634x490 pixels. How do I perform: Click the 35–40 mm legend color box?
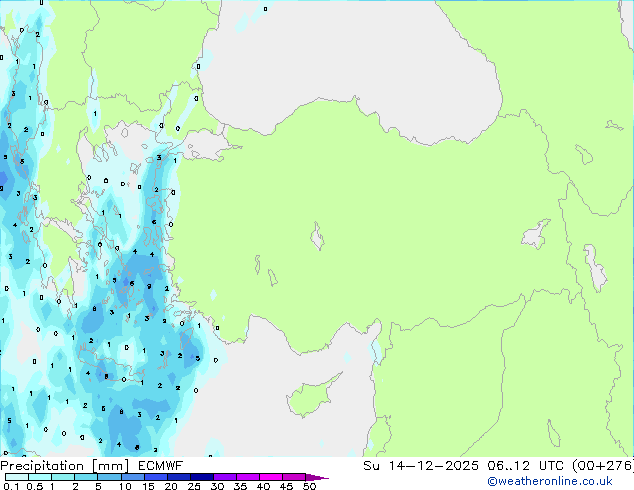(x=247, y=477)
